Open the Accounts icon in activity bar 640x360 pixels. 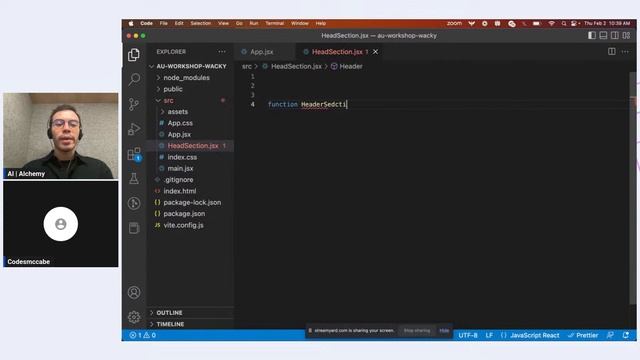coord(134,292)
